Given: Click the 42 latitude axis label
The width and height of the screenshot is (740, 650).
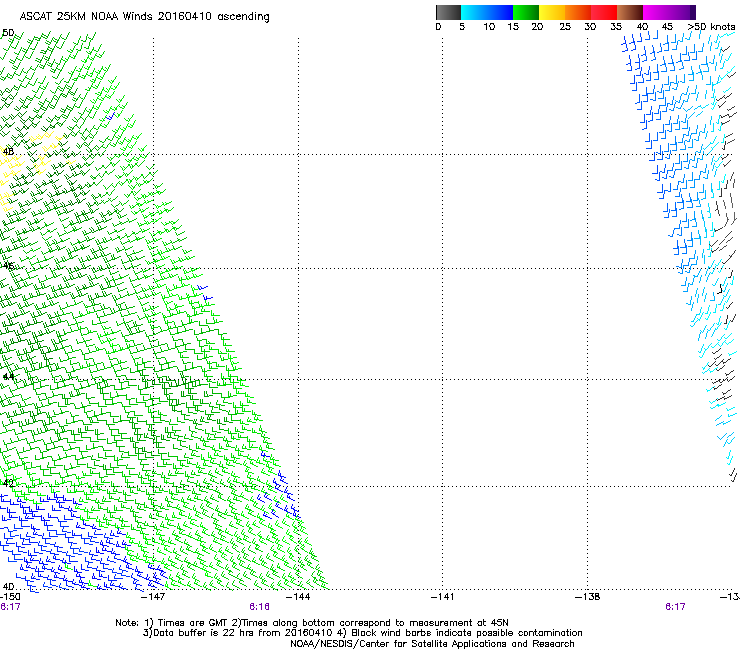Looking at the screenshot, I should click(8, 483).
